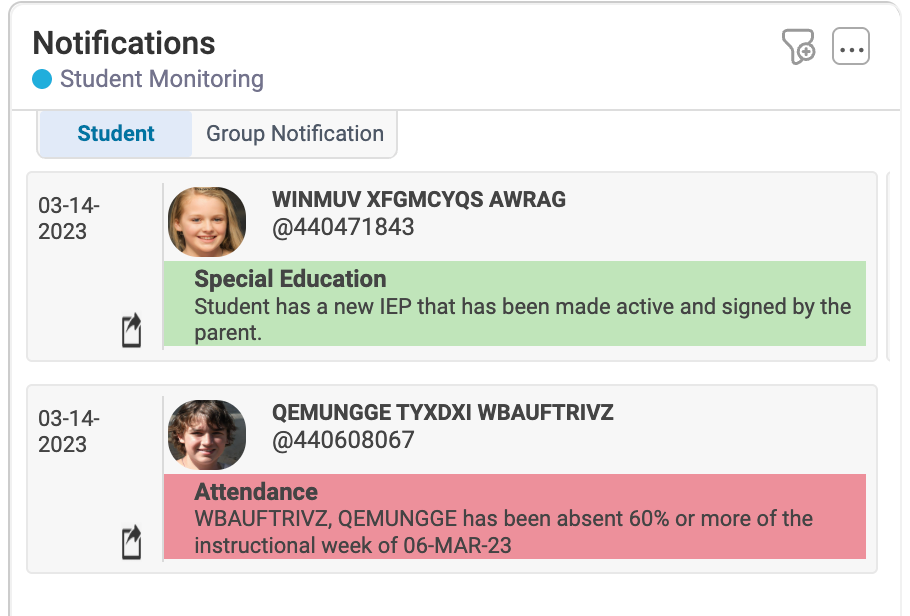Click the blue Student Monitoring dot

tap(42, 79)
